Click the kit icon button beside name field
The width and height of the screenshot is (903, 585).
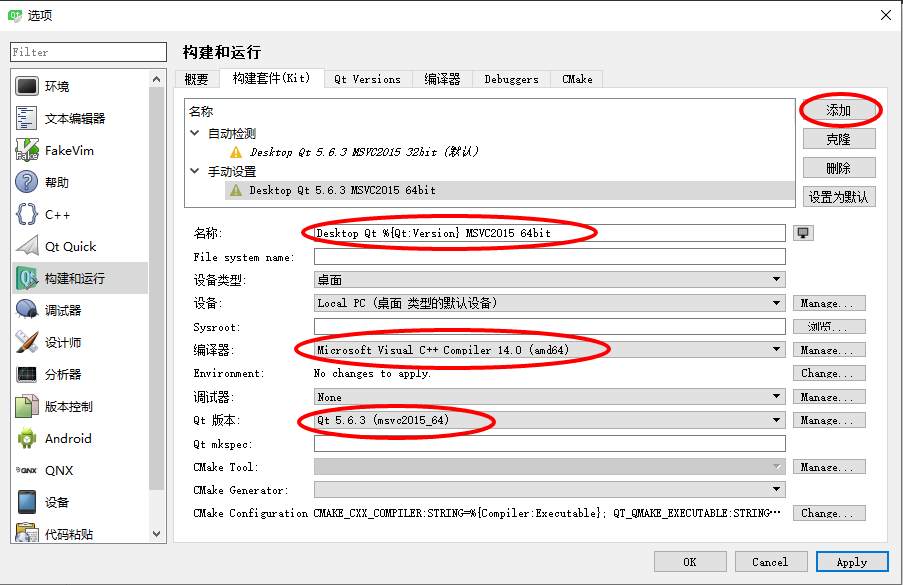click(802, 233)
